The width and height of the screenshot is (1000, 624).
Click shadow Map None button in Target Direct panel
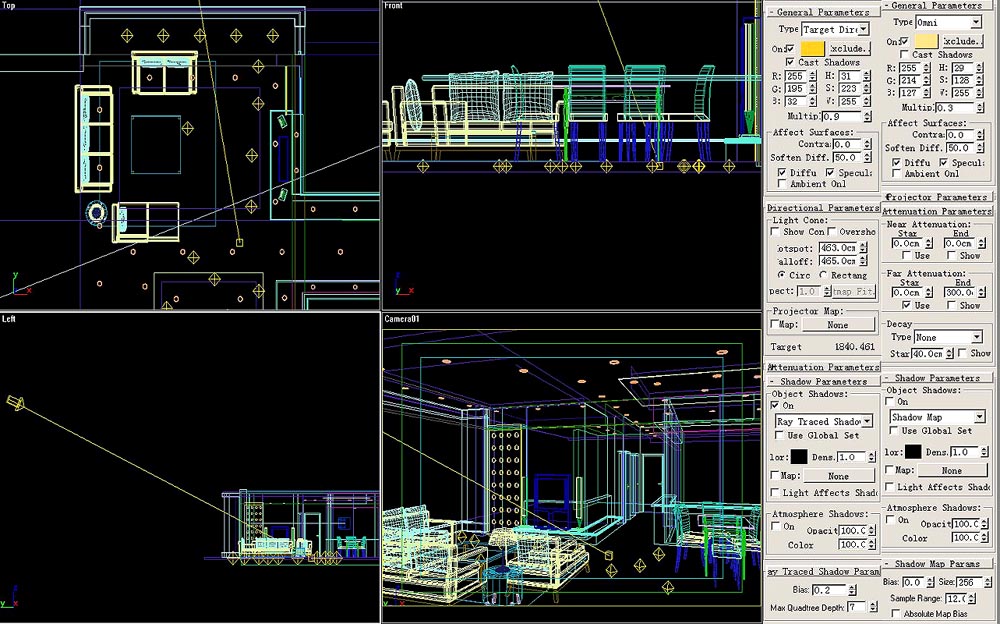coord(839,476)
